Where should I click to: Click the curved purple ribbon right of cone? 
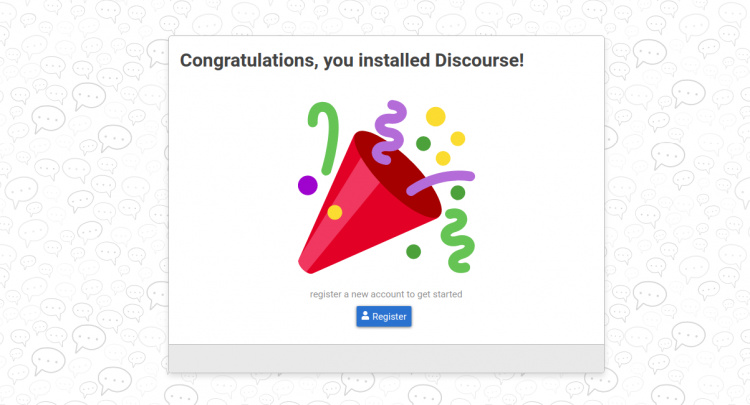[440, 182]
